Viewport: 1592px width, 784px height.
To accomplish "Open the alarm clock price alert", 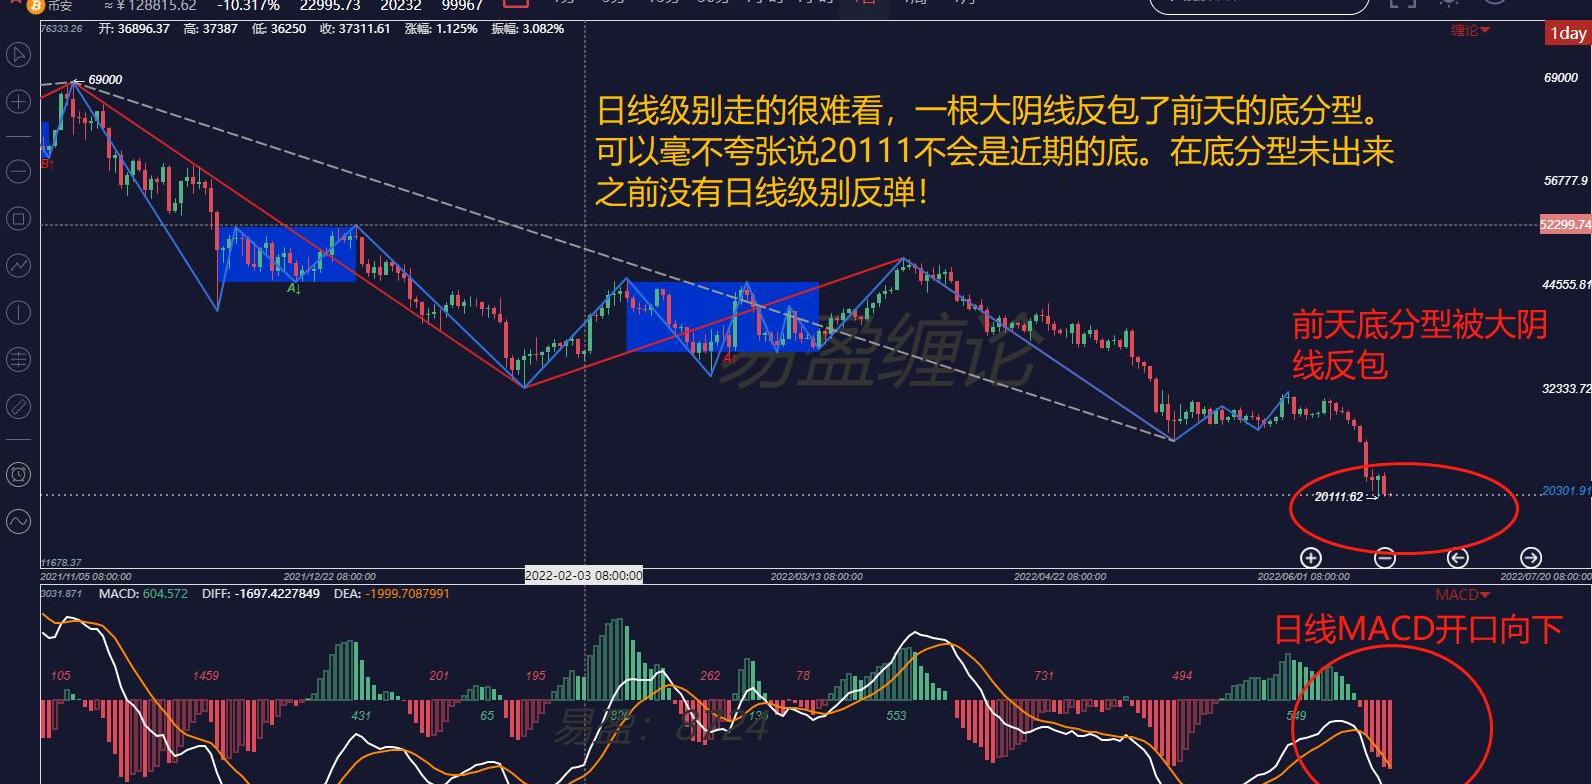I will pyautogui.click(x=18, y=474).
